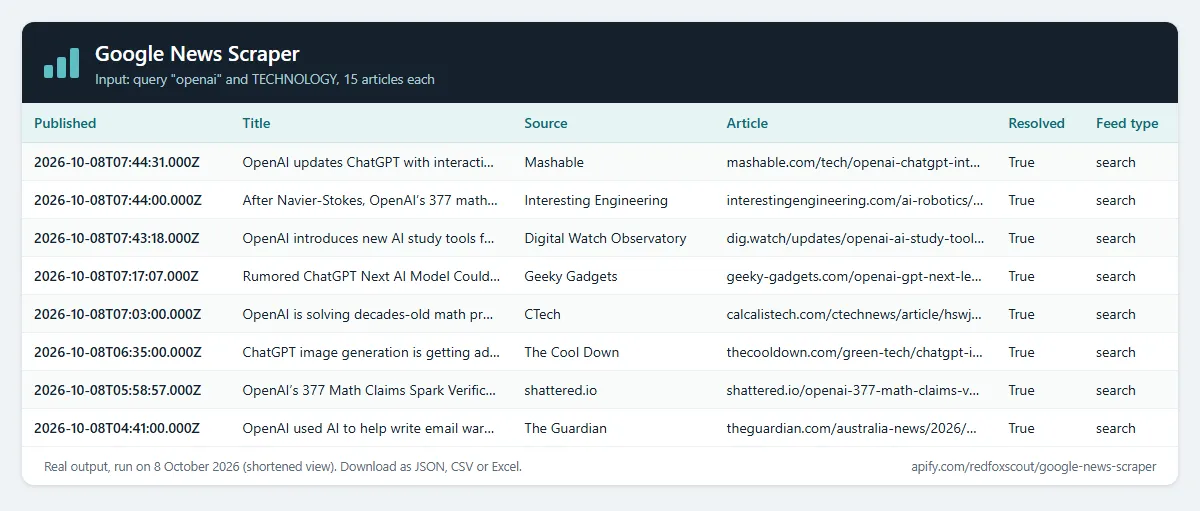Click Resolved value True in Mashable row
The image size is (1200, 511).
(x=1022, y=162)
